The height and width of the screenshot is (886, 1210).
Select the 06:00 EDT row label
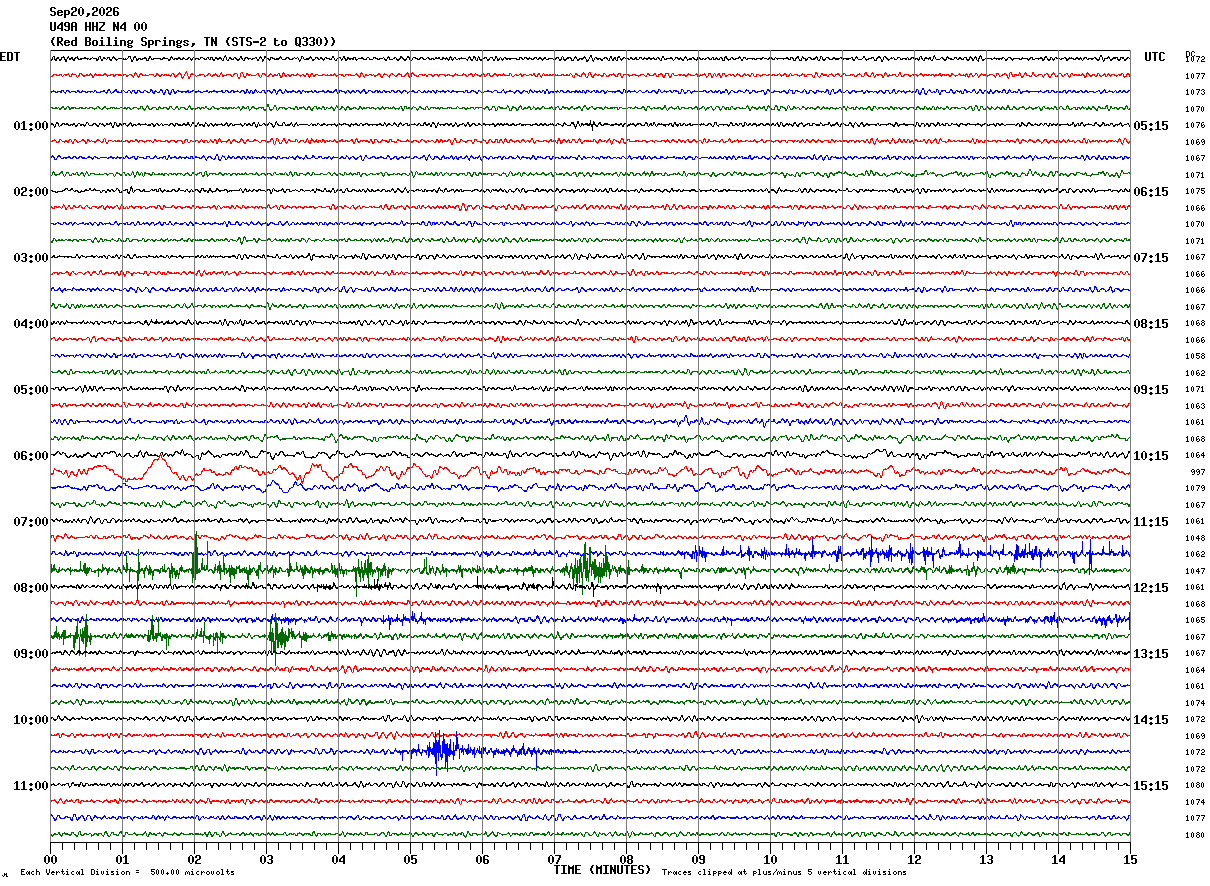pos(30,456)
